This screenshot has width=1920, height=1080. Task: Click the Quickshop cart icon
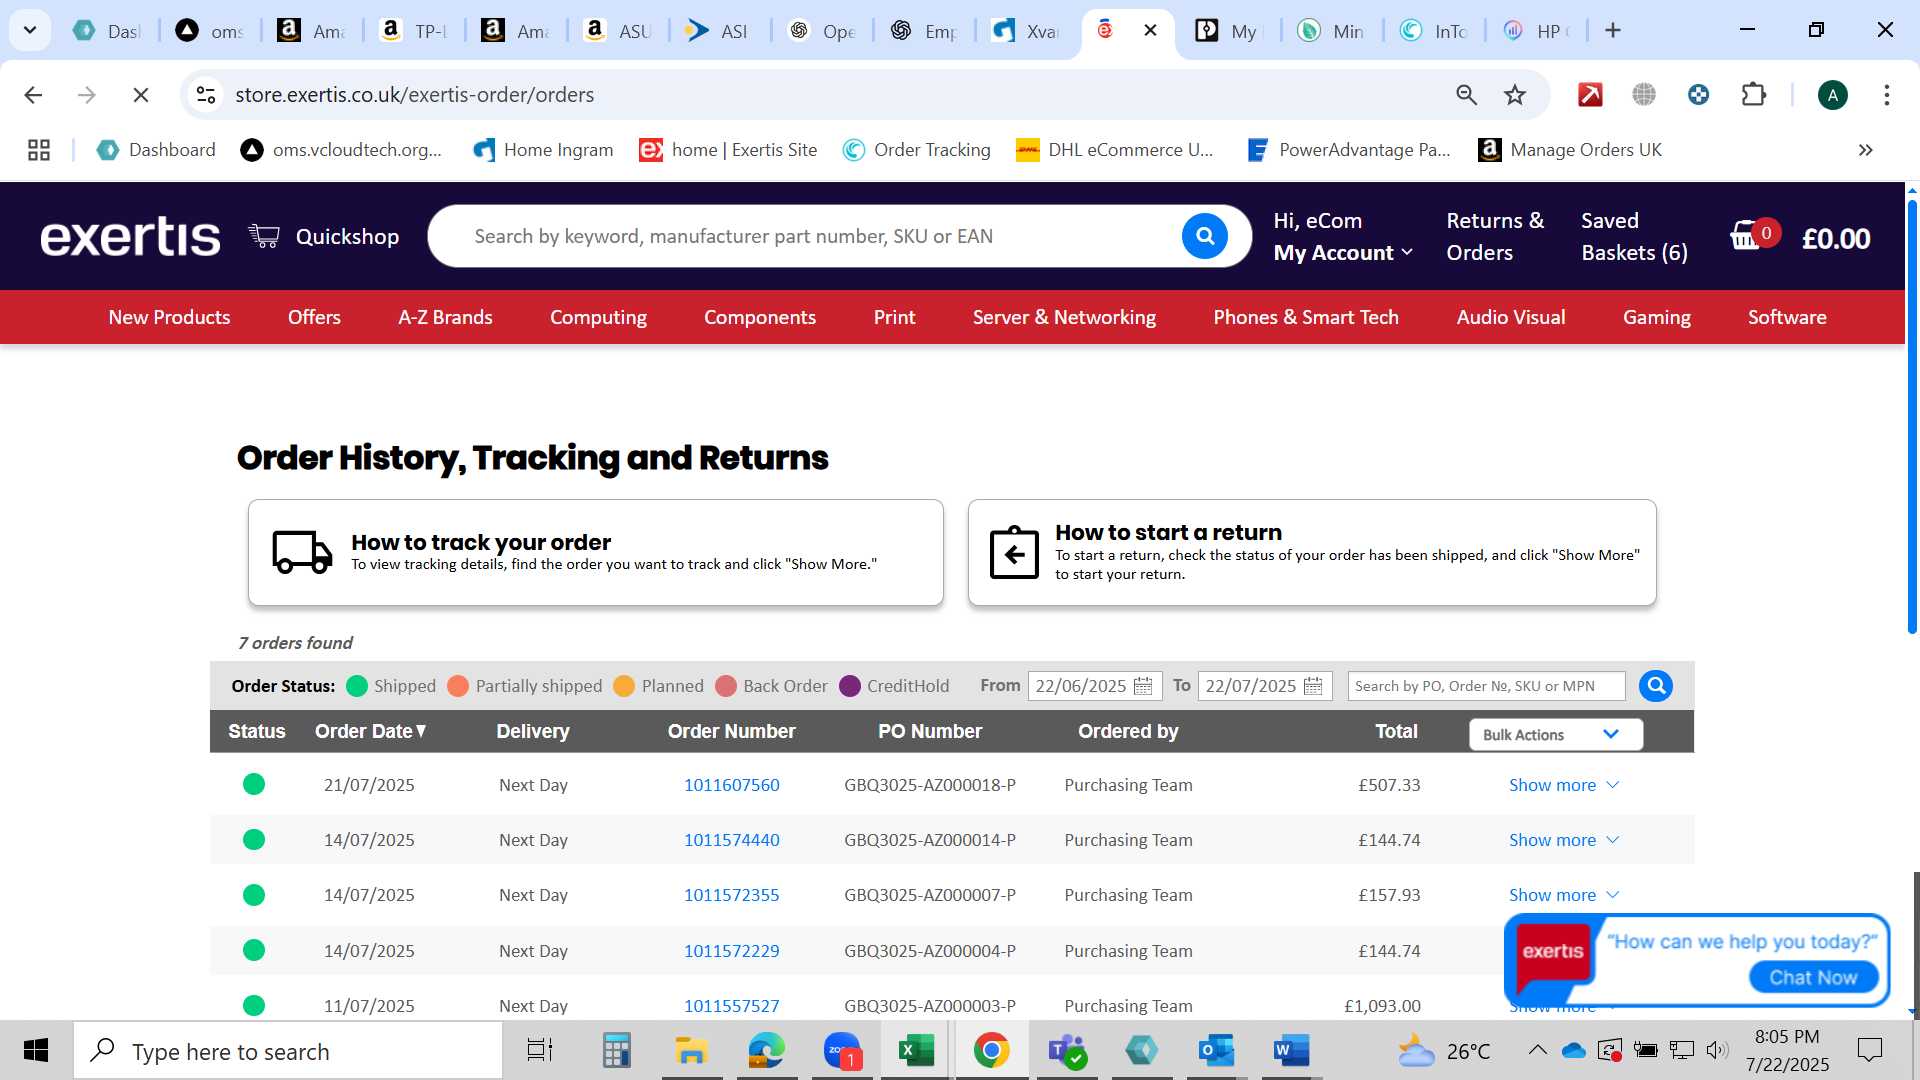tap(264, 236)
